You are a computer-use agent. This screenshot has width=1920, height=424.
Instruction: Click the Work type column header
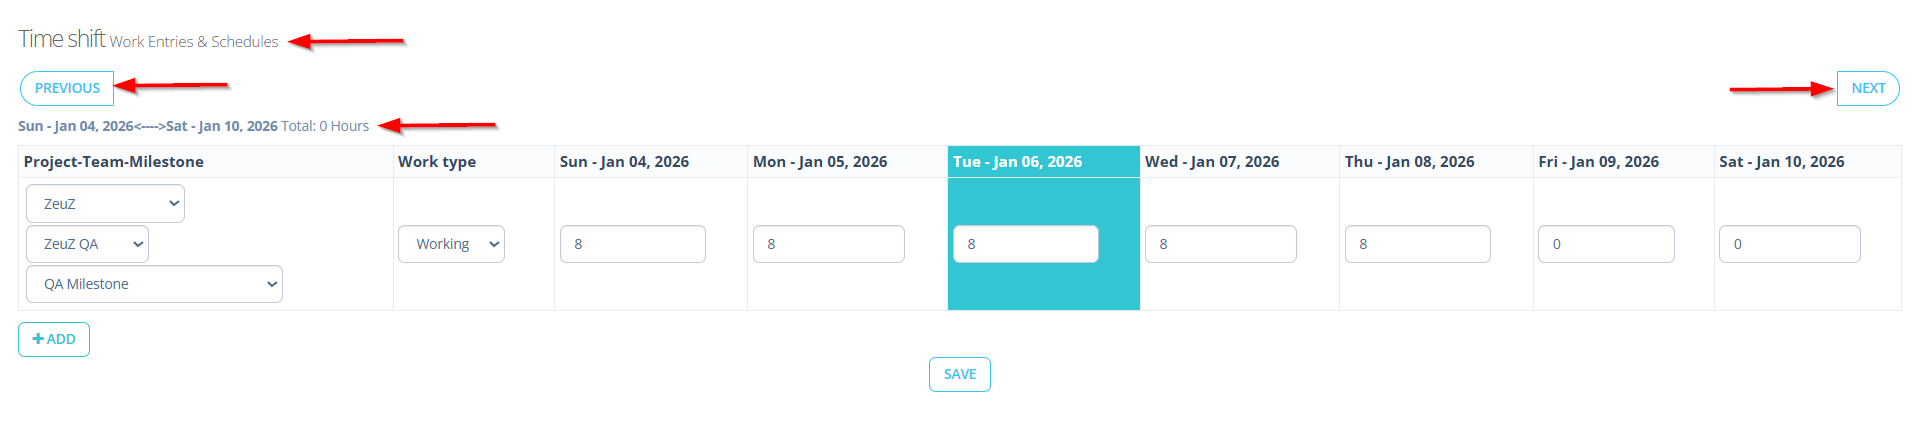[437, 162]
